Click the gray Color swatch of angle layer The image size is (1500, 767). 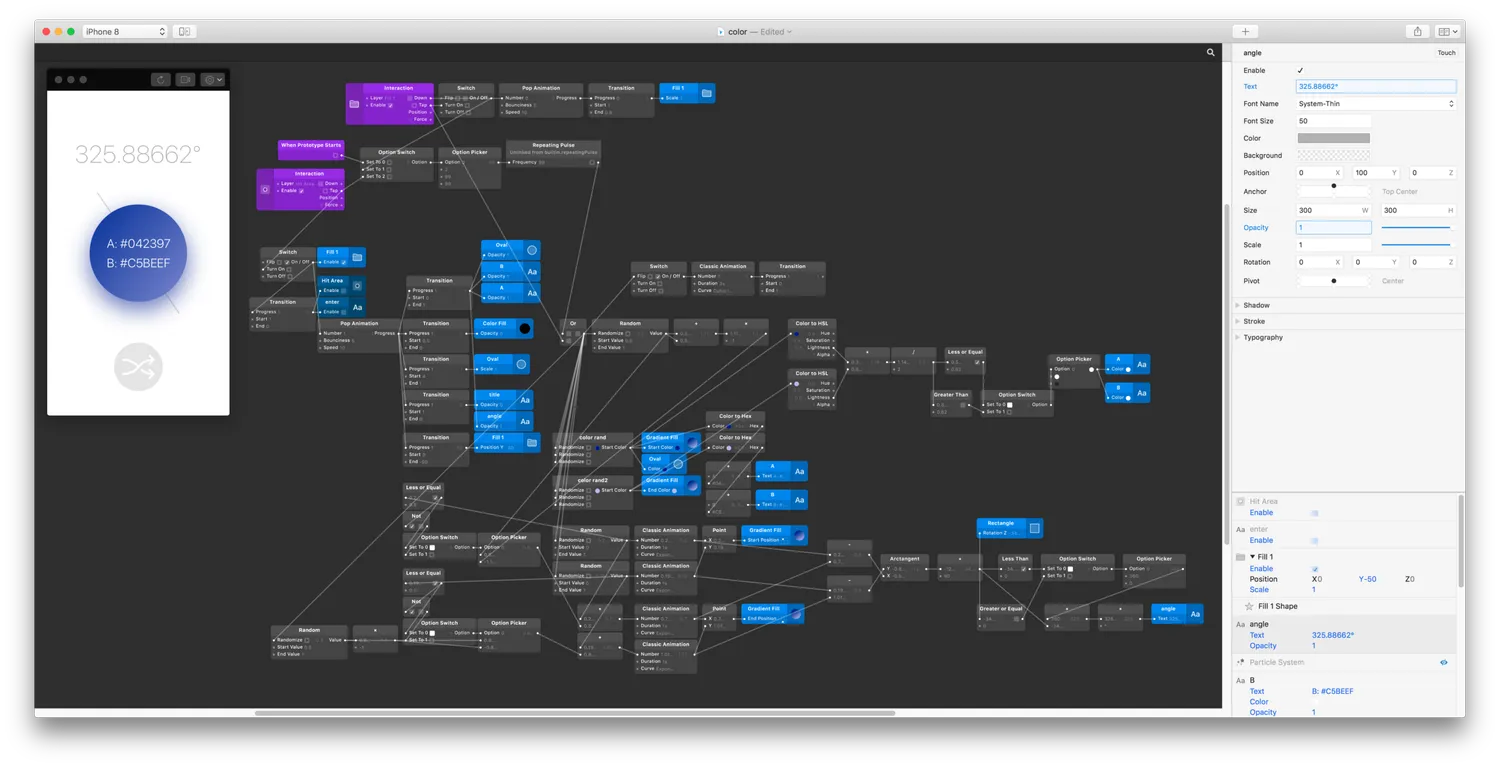coord(1334,138)
